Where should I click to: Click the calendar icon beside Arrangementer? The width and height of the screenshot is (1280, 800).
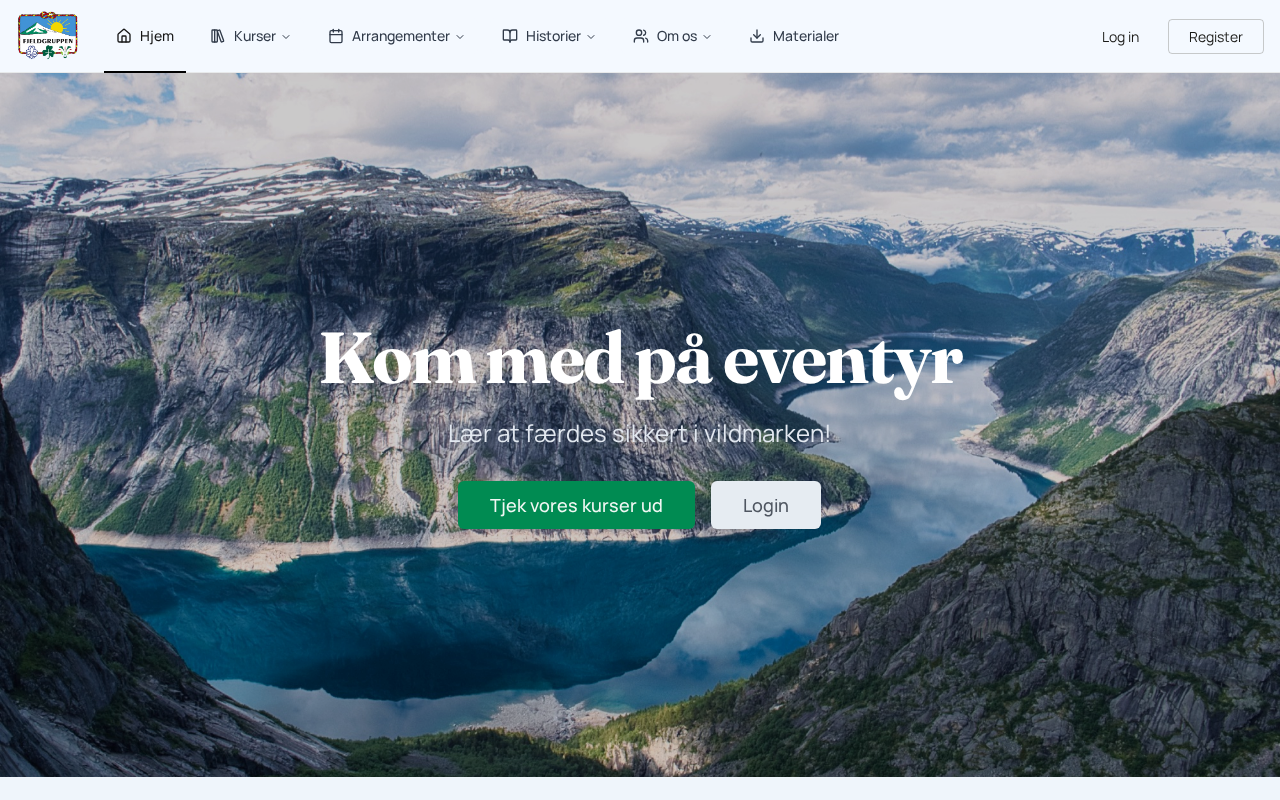336,36
